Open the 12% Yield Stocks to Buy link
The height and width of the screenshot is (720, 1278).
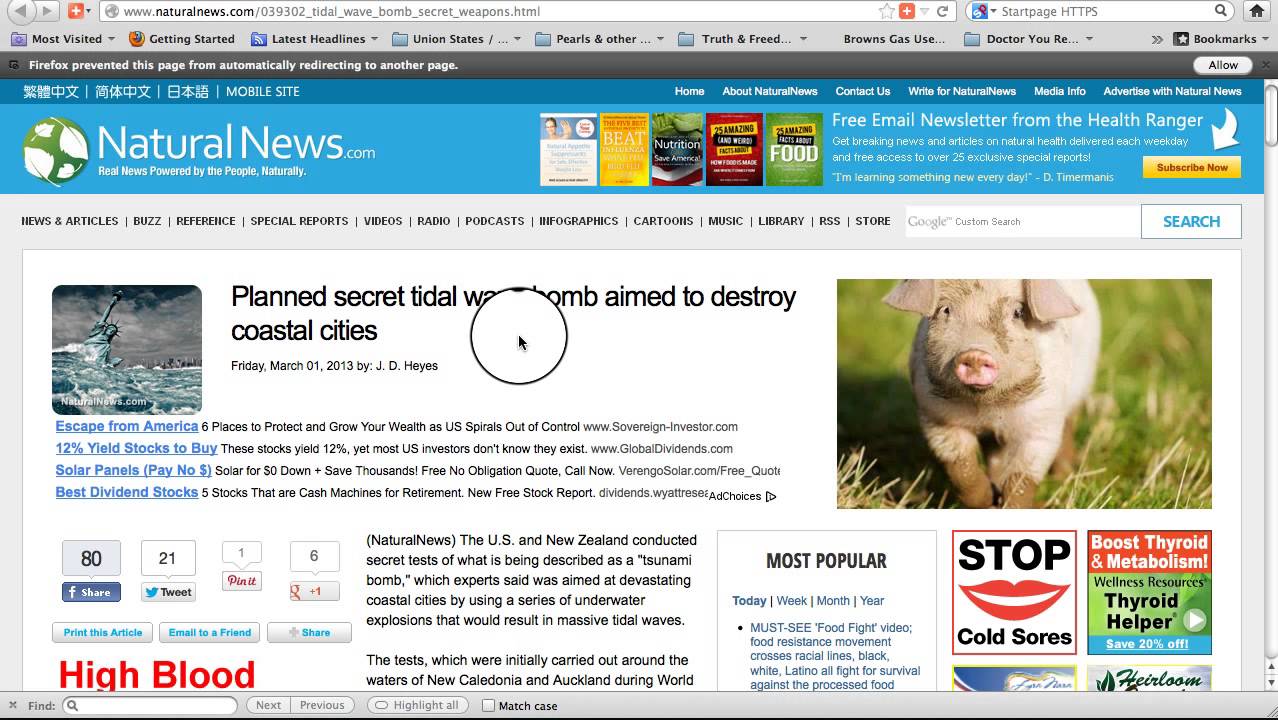[136, 448]
